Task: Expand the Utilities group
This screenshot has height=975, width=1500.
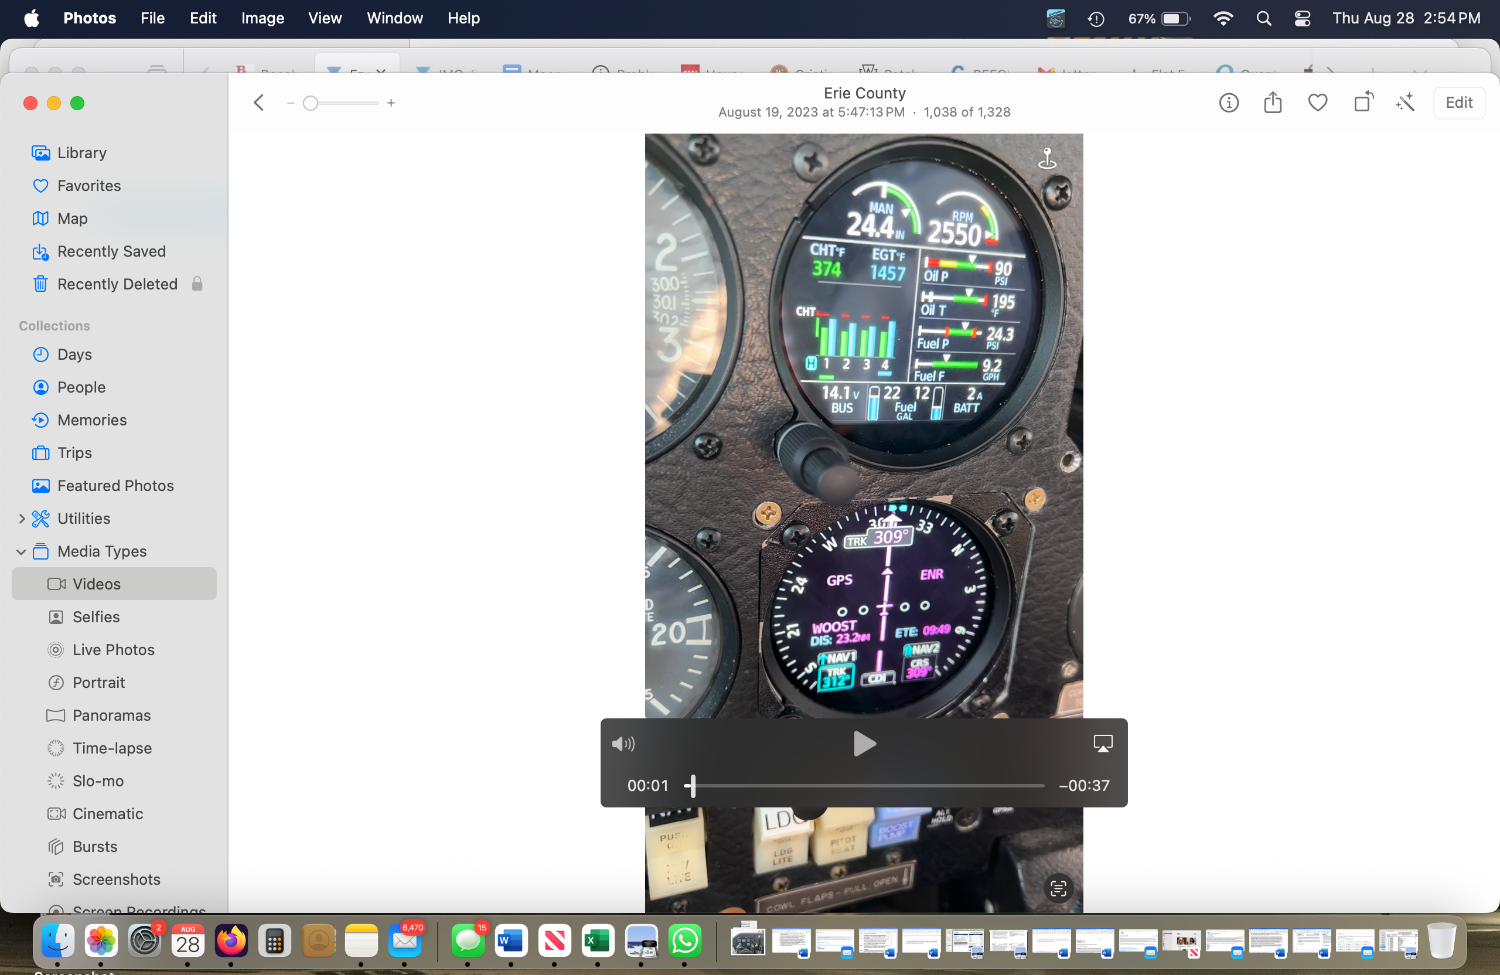Action: [22, 519]
